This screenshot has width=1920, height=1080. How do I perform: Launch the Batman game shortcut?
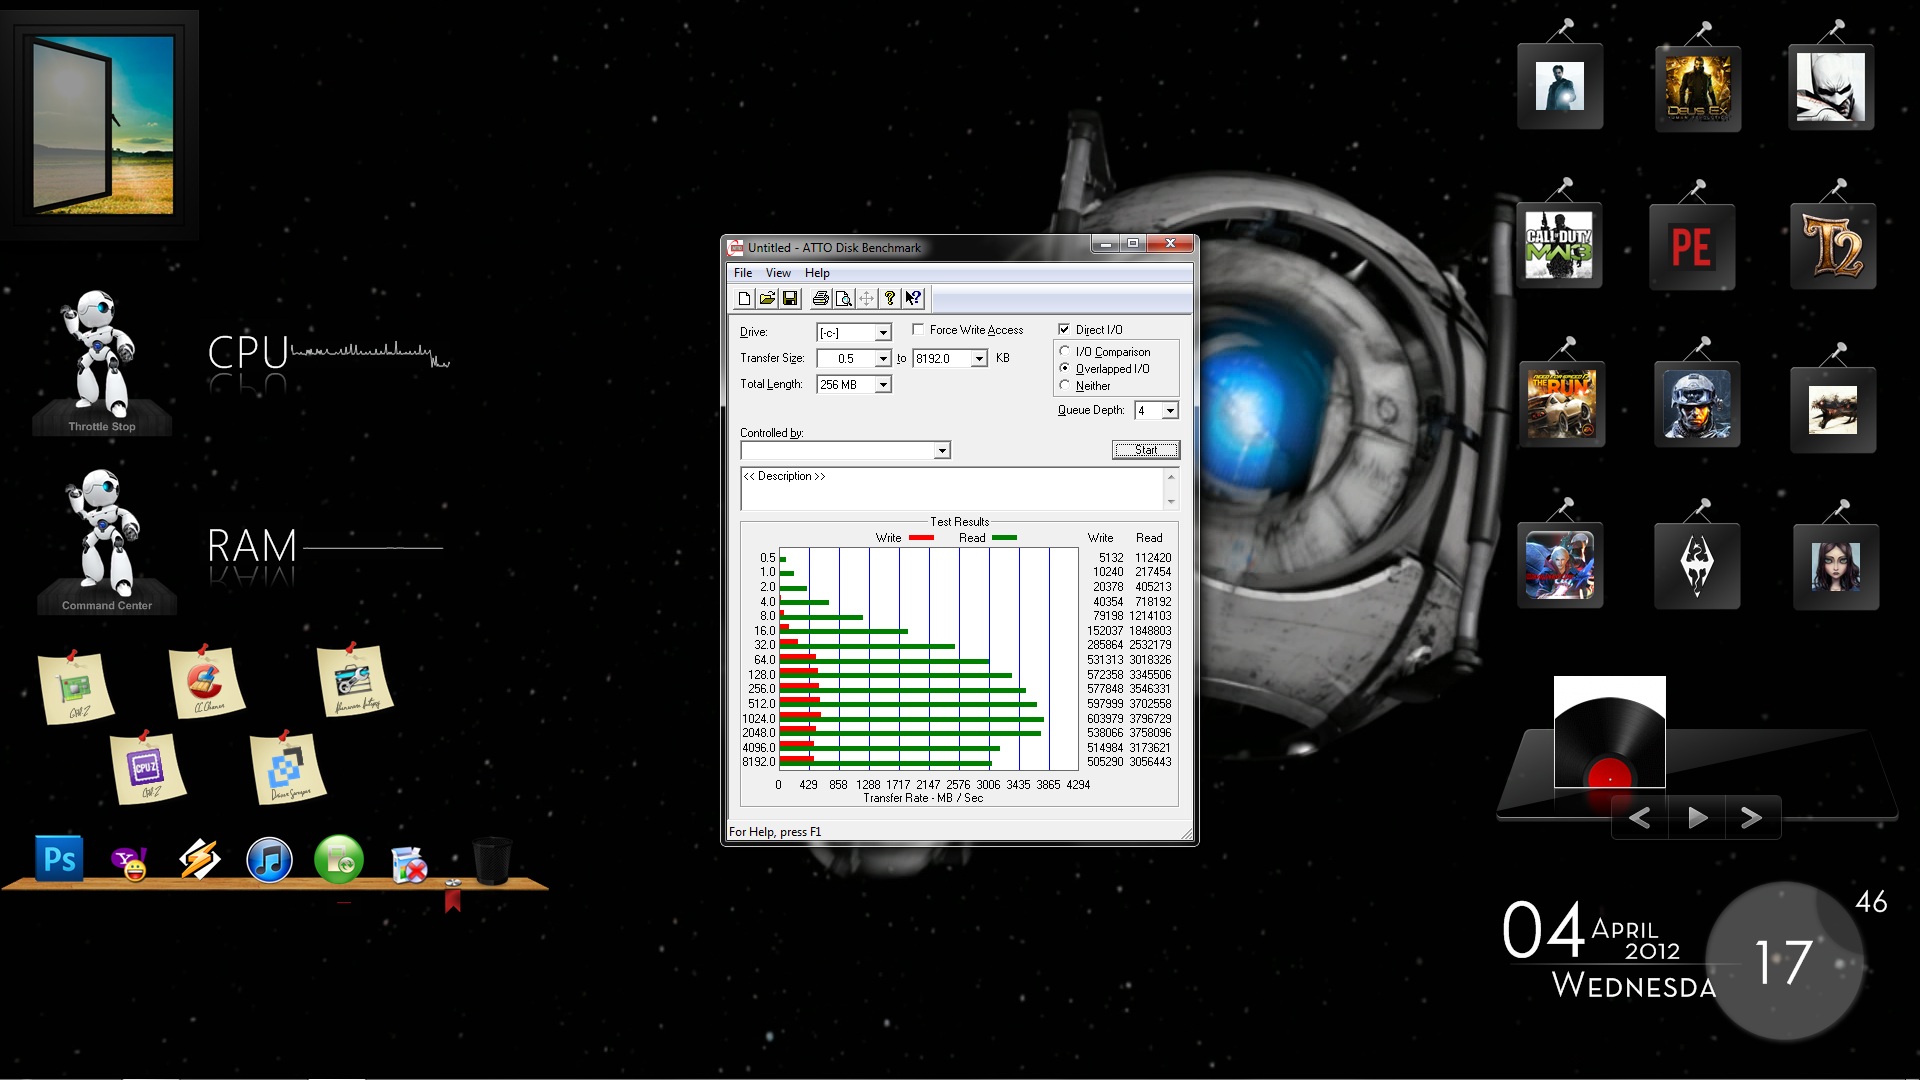point(1831,87)
